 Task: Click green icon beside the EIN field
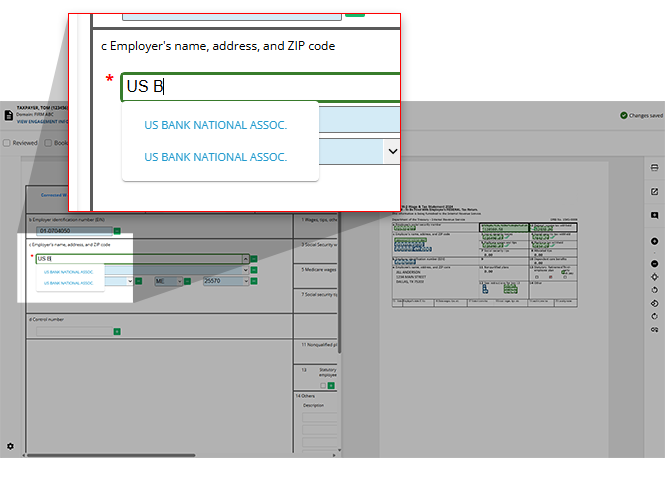(117, 231)
